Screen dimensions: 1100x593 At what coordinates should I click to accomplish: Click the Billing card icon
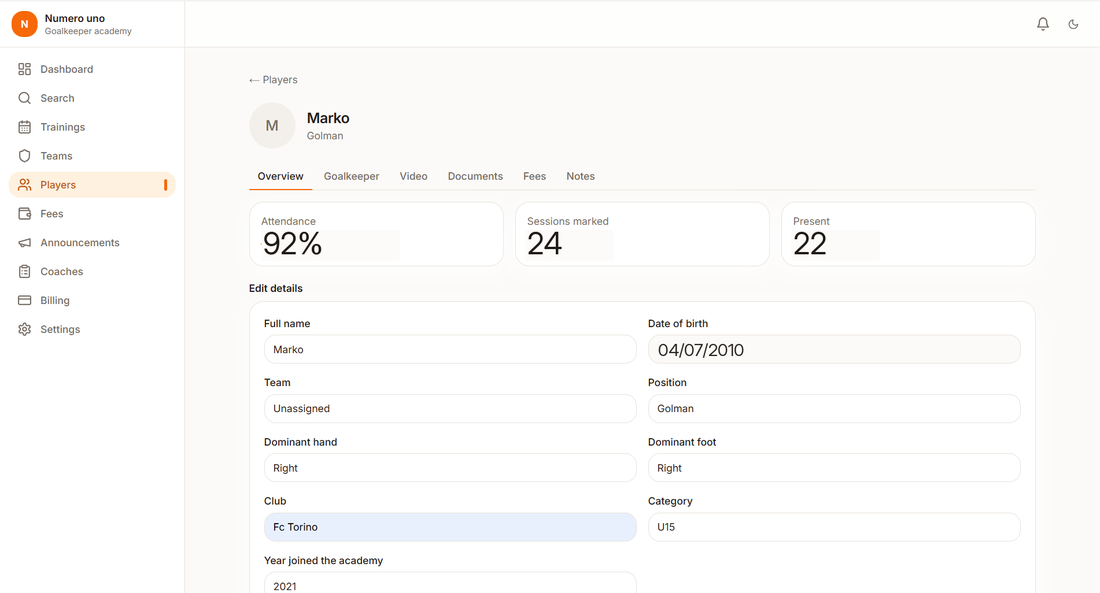pyautogui.click(x=25, y=300)
